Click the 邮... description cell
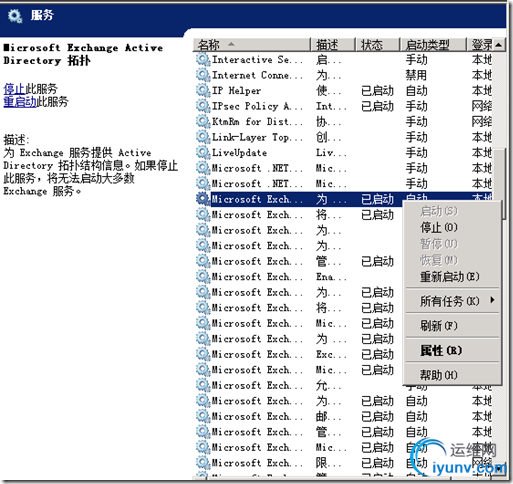Viewport: 513px width, 484px height. tap(328, 416)
